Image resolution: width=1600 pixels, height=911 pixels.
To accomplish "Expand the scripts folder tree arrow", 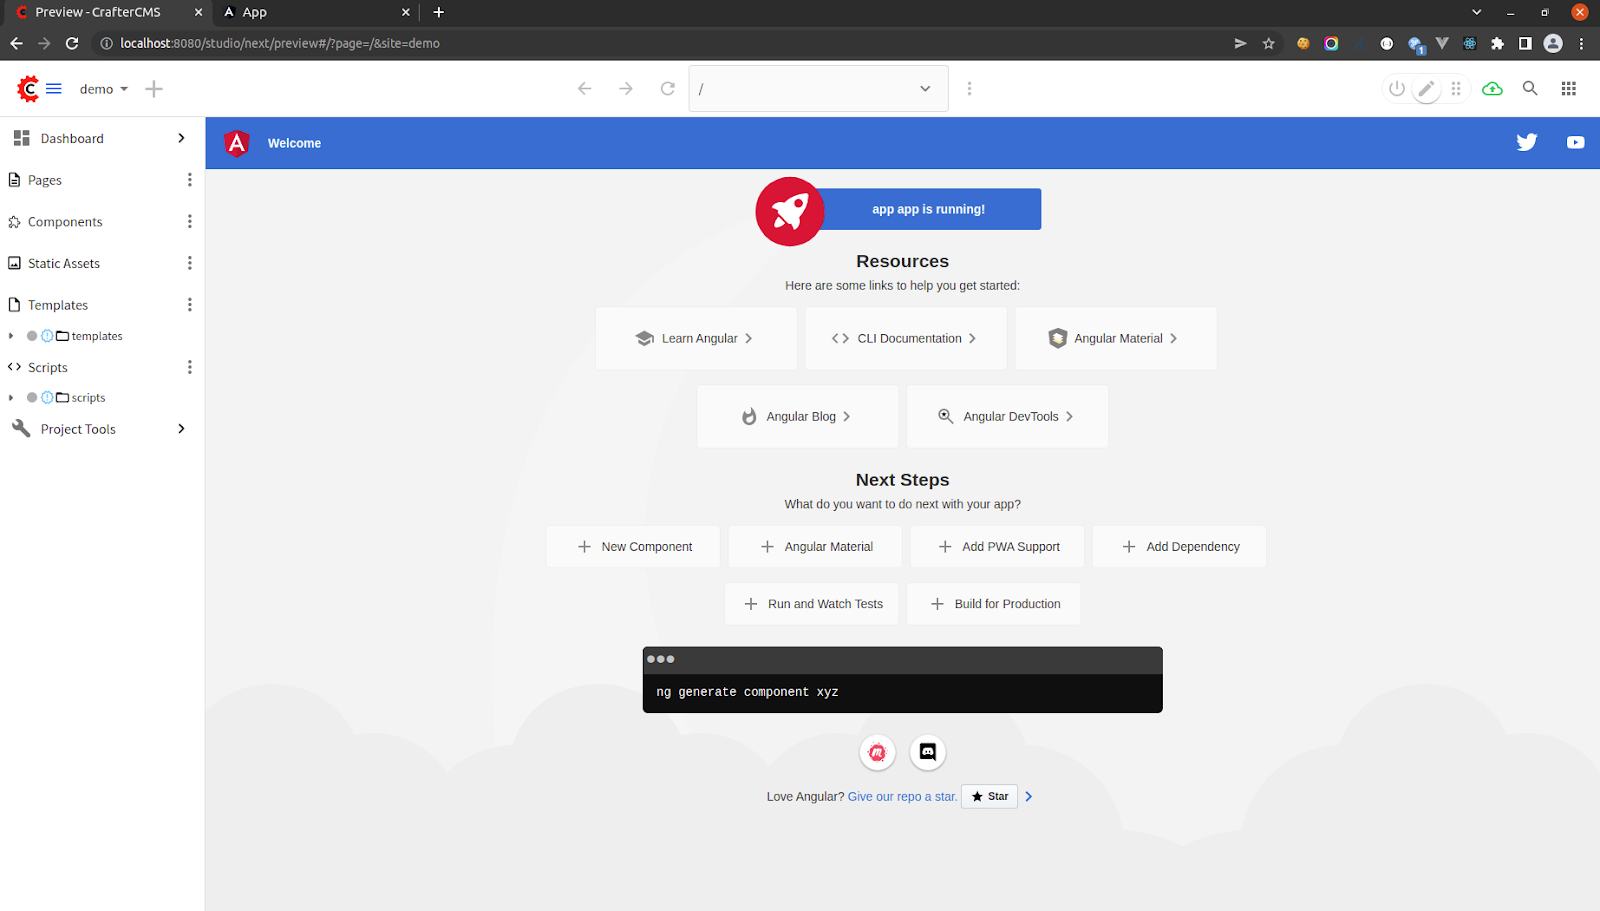I will (11, 398).
